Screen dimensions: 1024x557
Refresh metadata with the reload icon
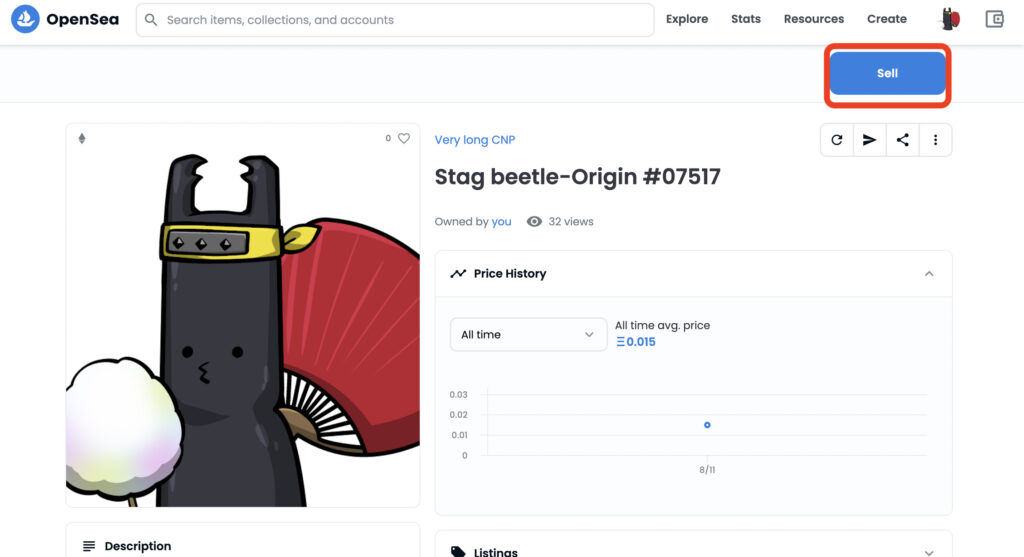point(837,140)
